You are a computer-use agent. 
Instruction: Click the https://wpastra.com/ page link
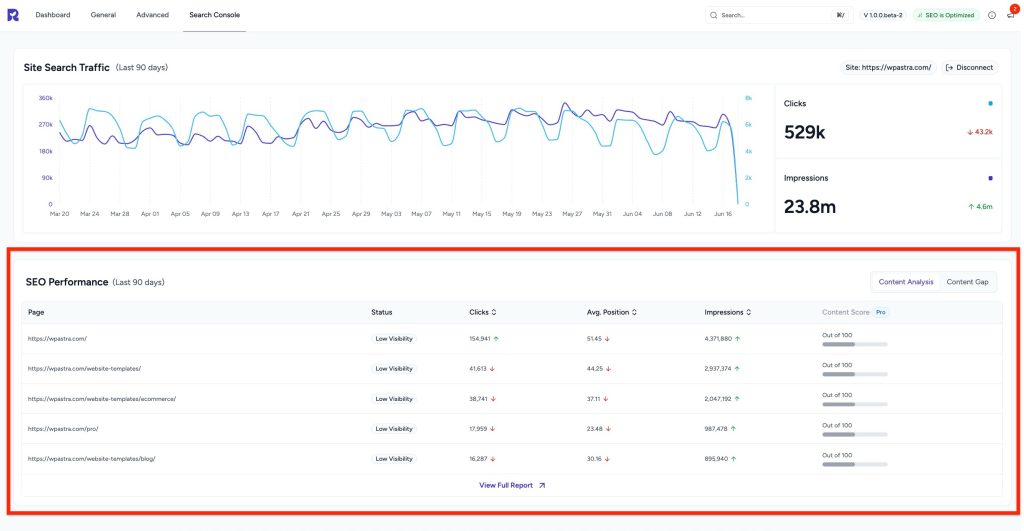(57, 339)
